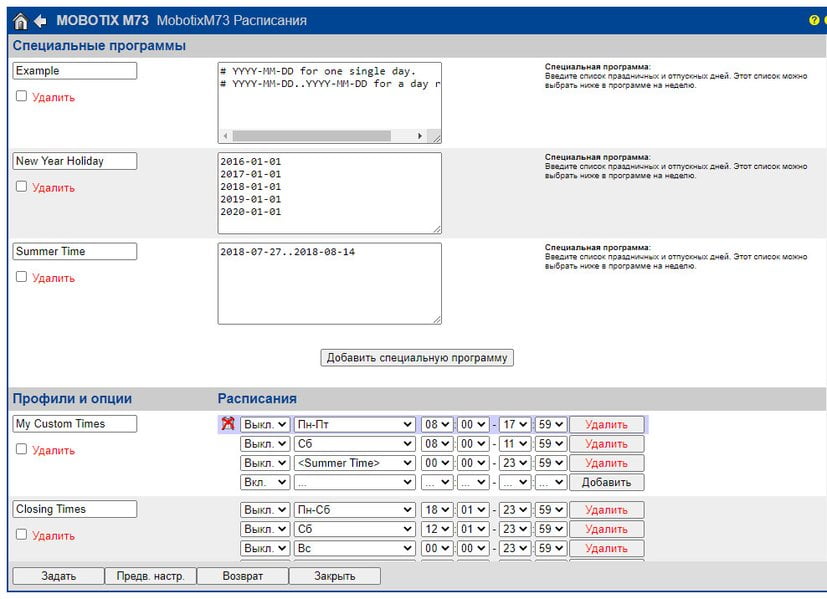Open the Пн-Пт weekday dropdown
Screen dimensions: 827x599
tap(354, 424)
